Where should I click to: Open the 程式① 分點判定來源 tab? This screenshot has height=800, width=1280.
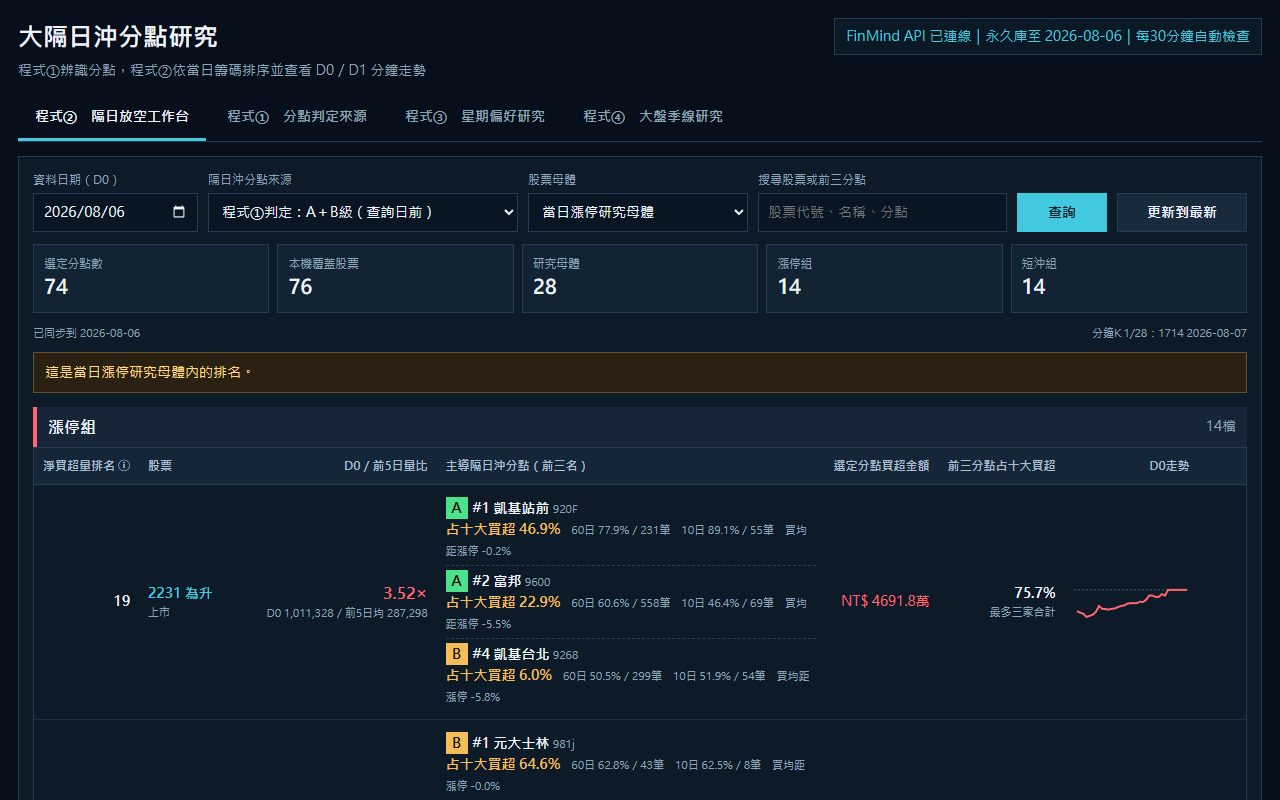297,116
